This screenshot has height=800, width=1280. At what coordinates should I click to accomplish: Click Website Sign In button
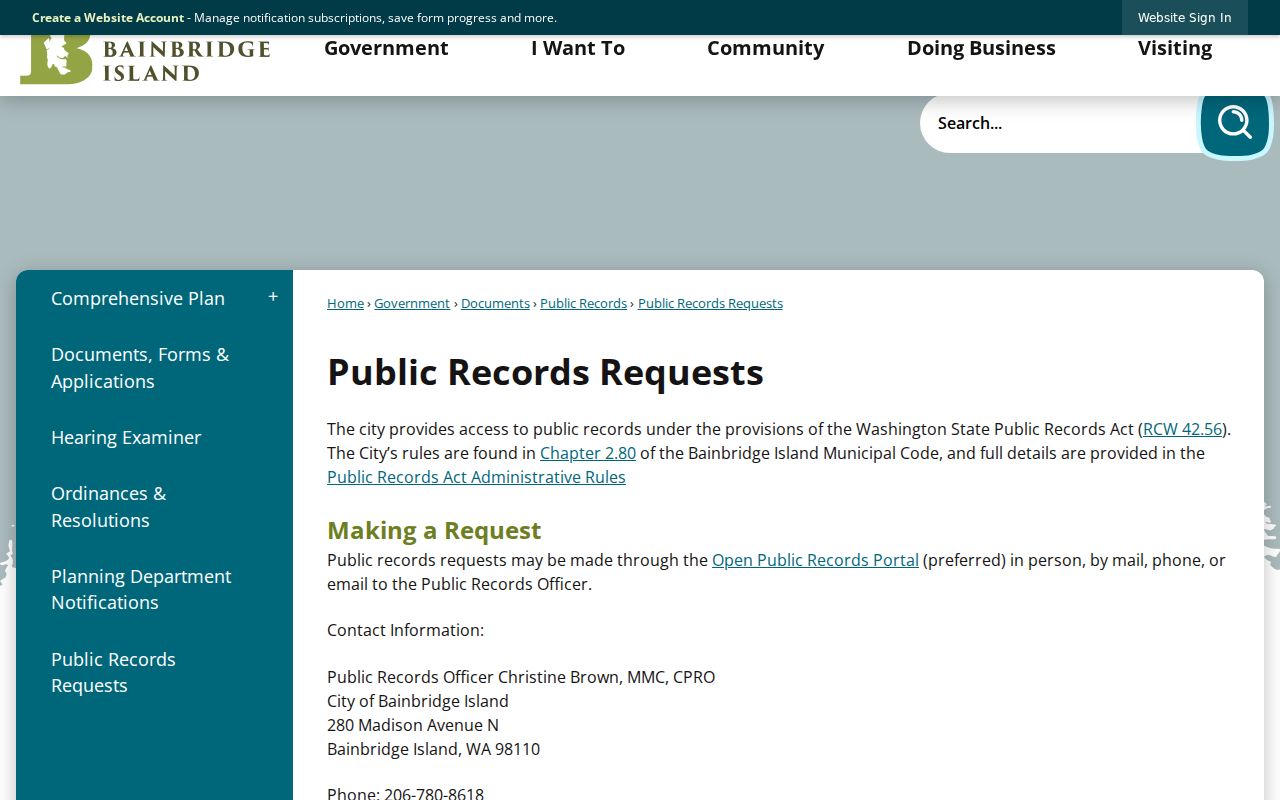click(1184, 17)
